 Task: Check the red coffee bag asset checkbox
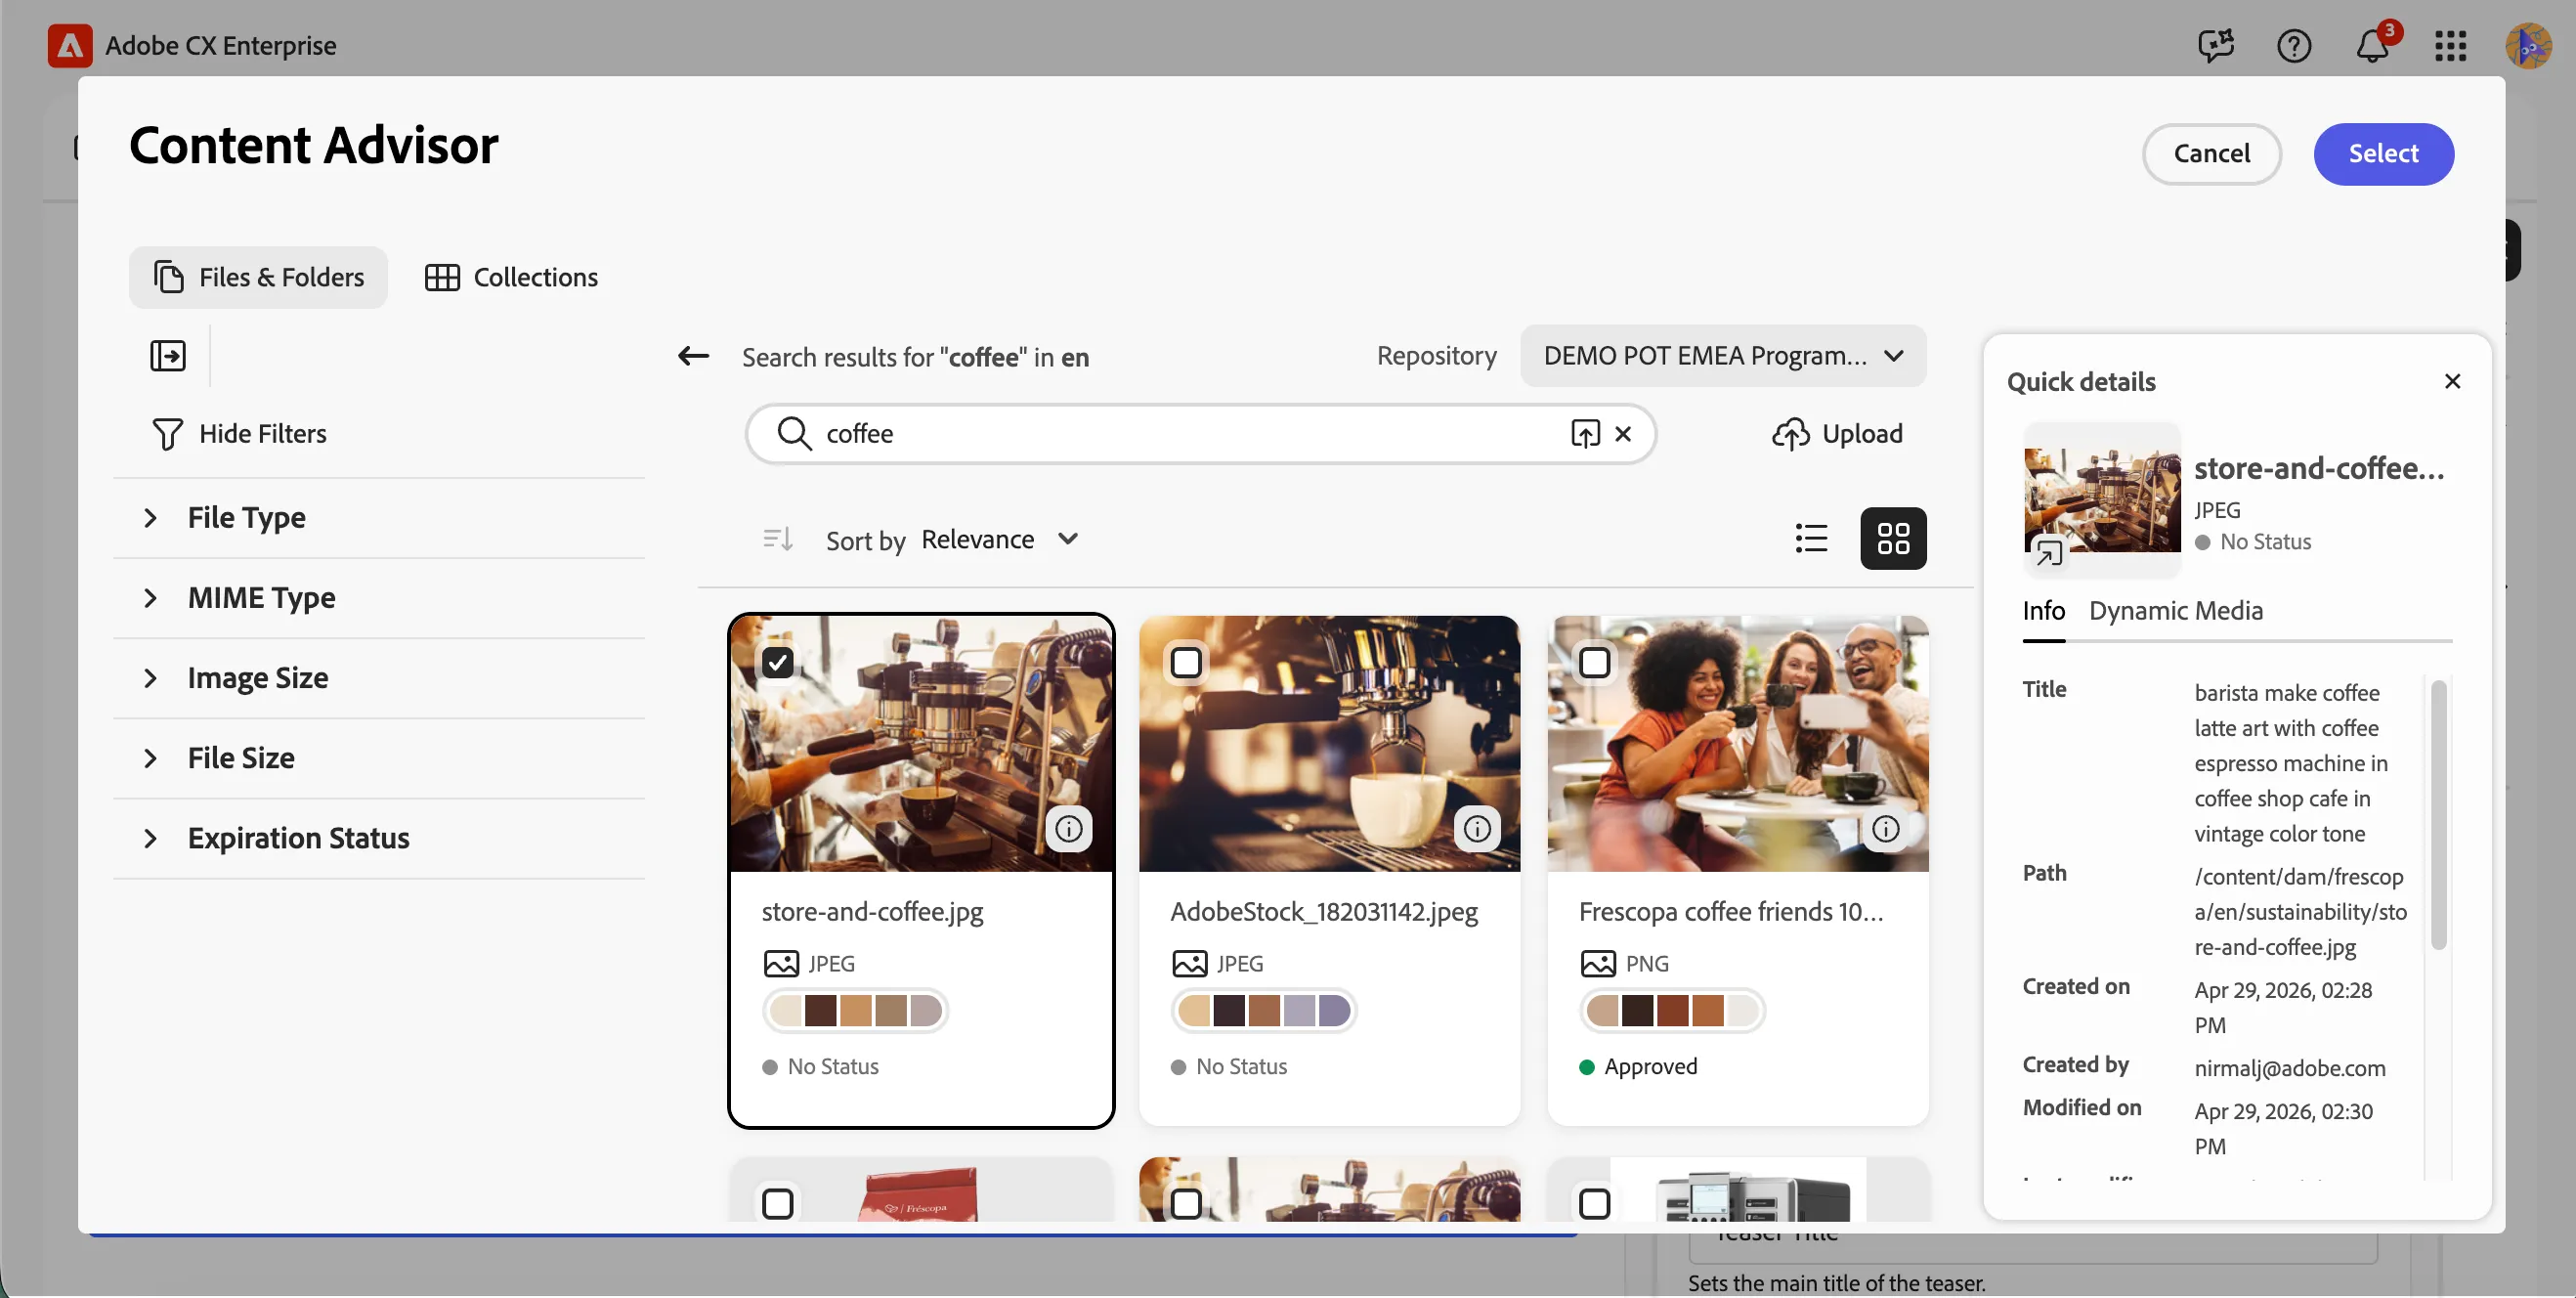[778, 1203]
